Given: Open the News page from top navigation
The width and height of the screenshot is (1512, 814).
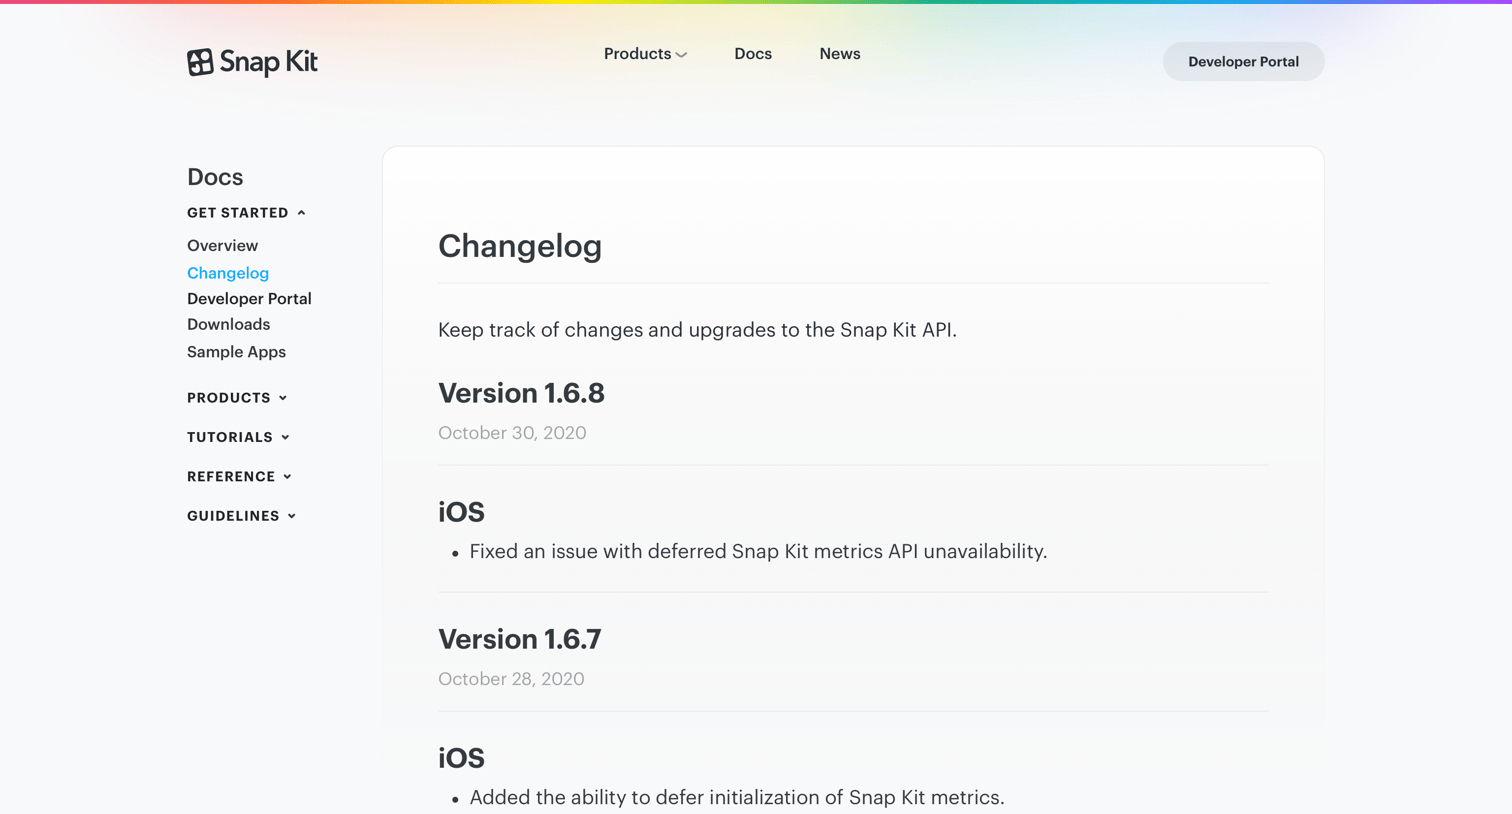Looking at the screenshot, I should point(840,54).
